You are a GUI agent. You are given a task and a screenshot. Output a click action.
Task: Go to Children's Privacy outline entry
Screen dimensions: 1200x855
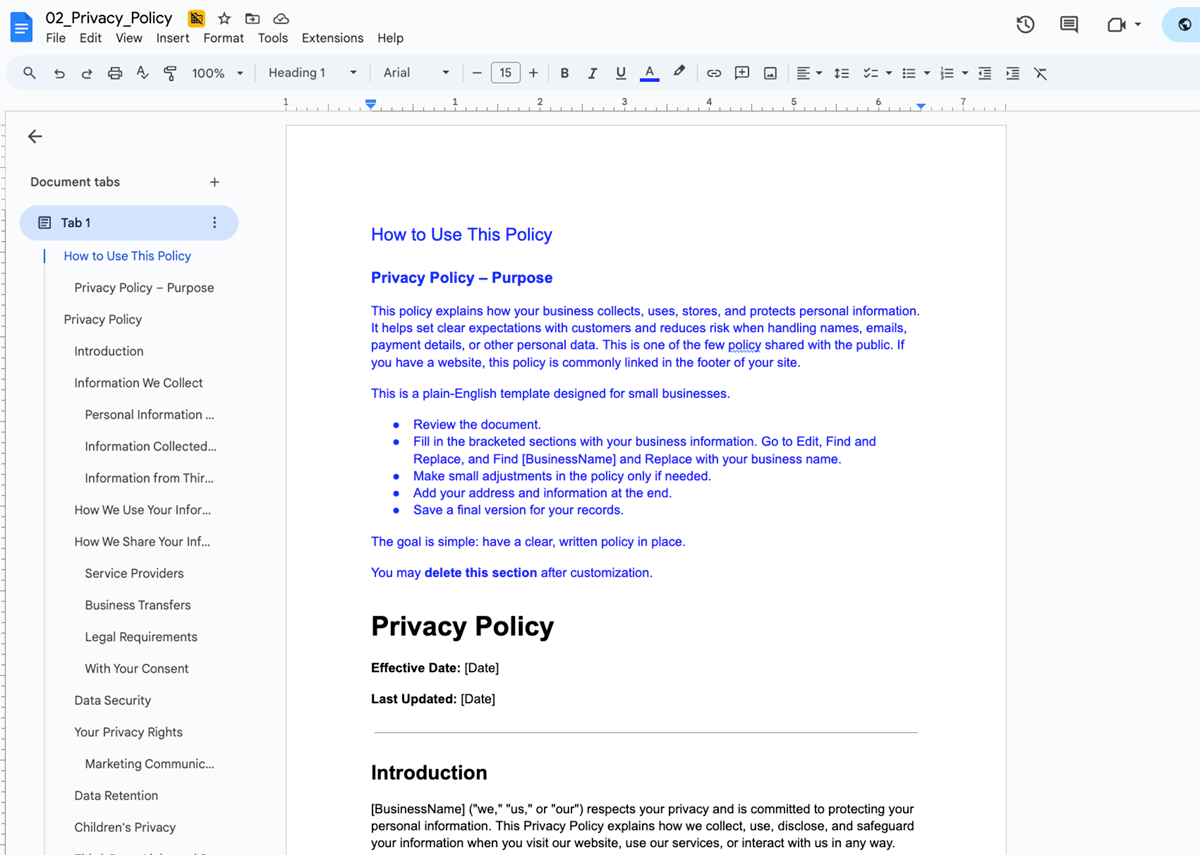(x=125, y=827)
